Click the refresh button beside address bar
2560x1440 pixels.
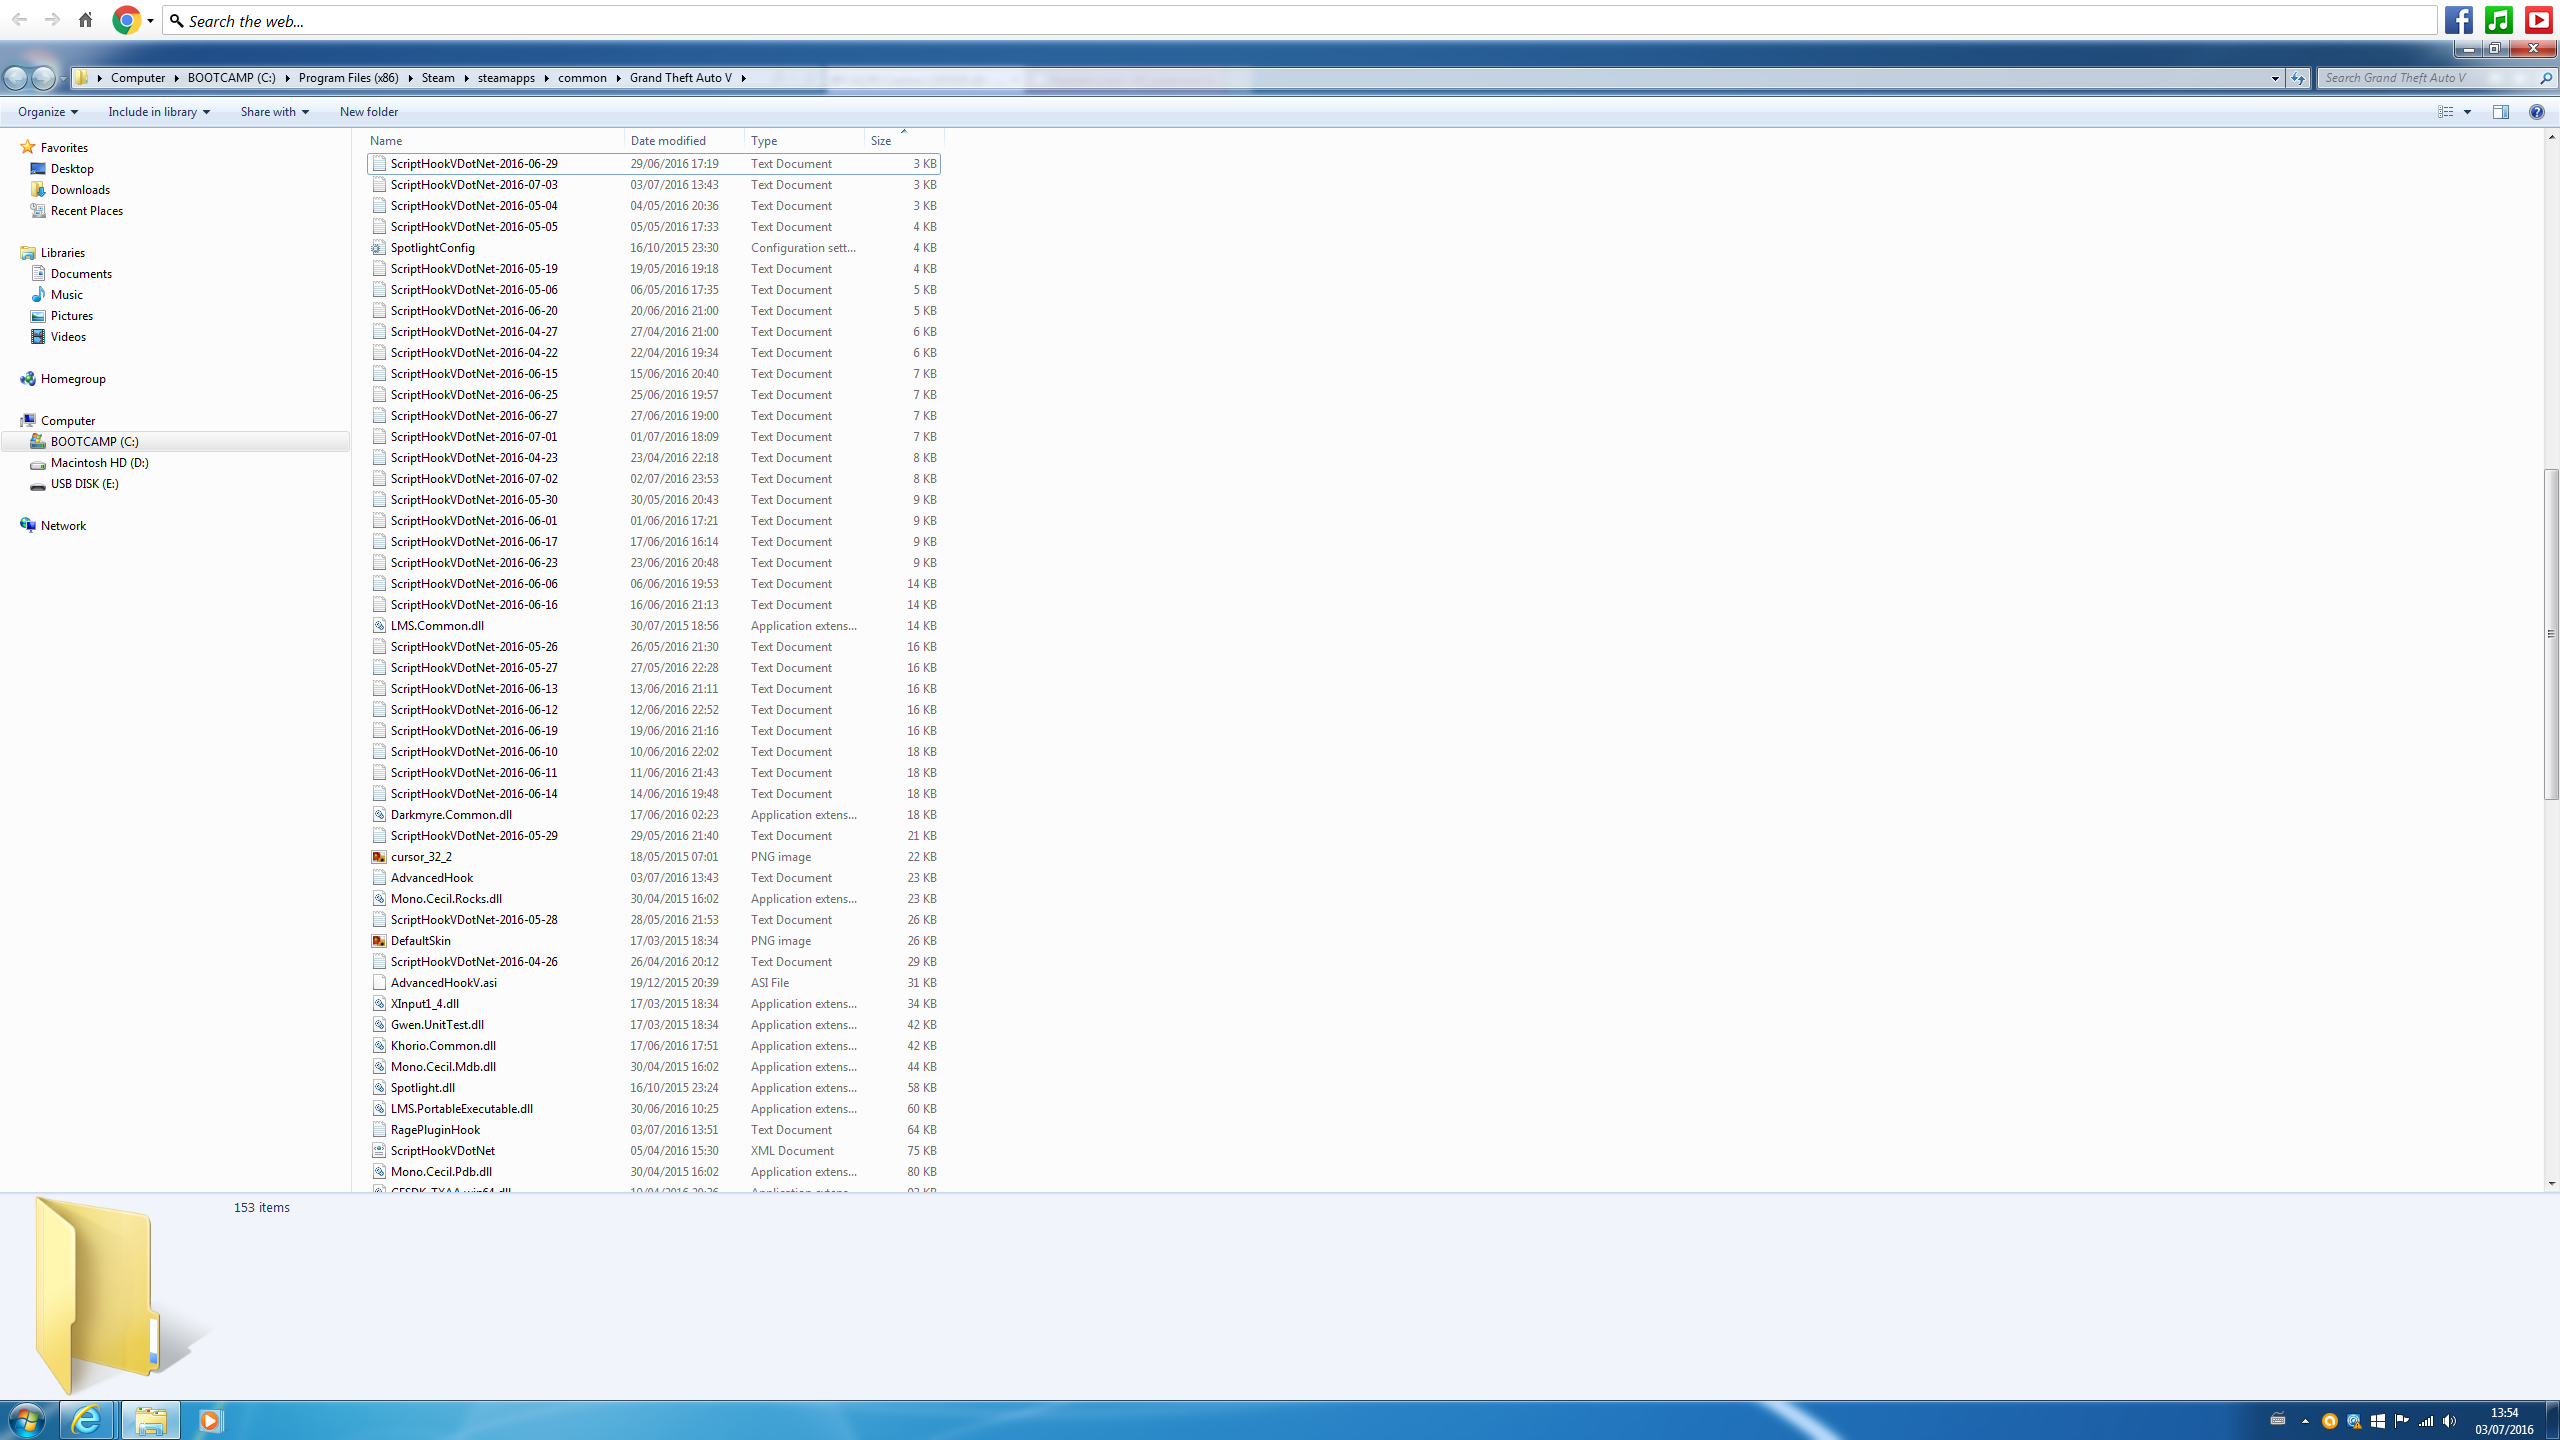[2297, 78]
